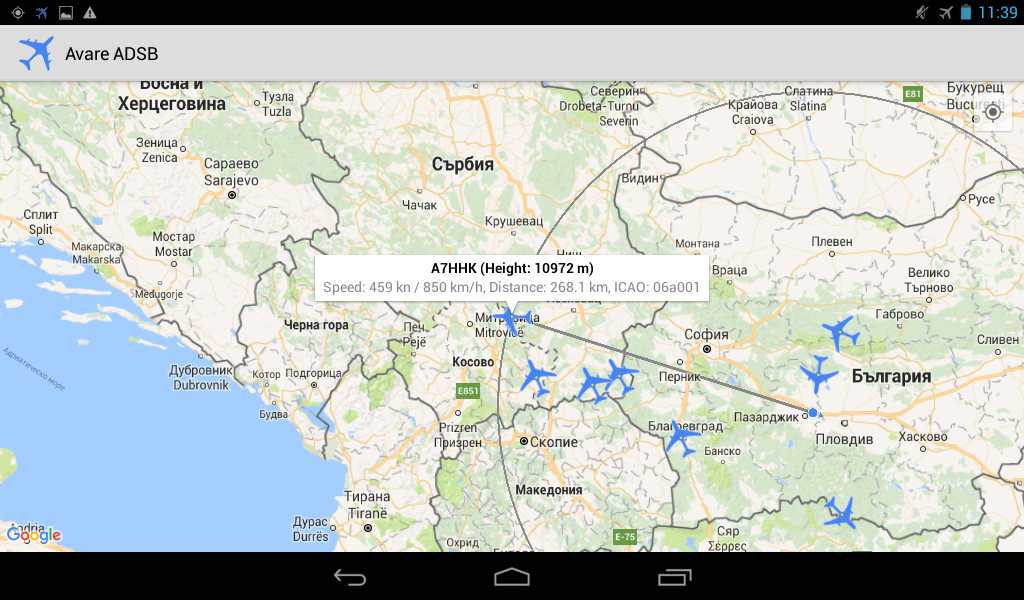Select the aircraft marker below Gabrovo
Image resolution: width=1024 pixels, height=600 pixels.
click(841, 332)
